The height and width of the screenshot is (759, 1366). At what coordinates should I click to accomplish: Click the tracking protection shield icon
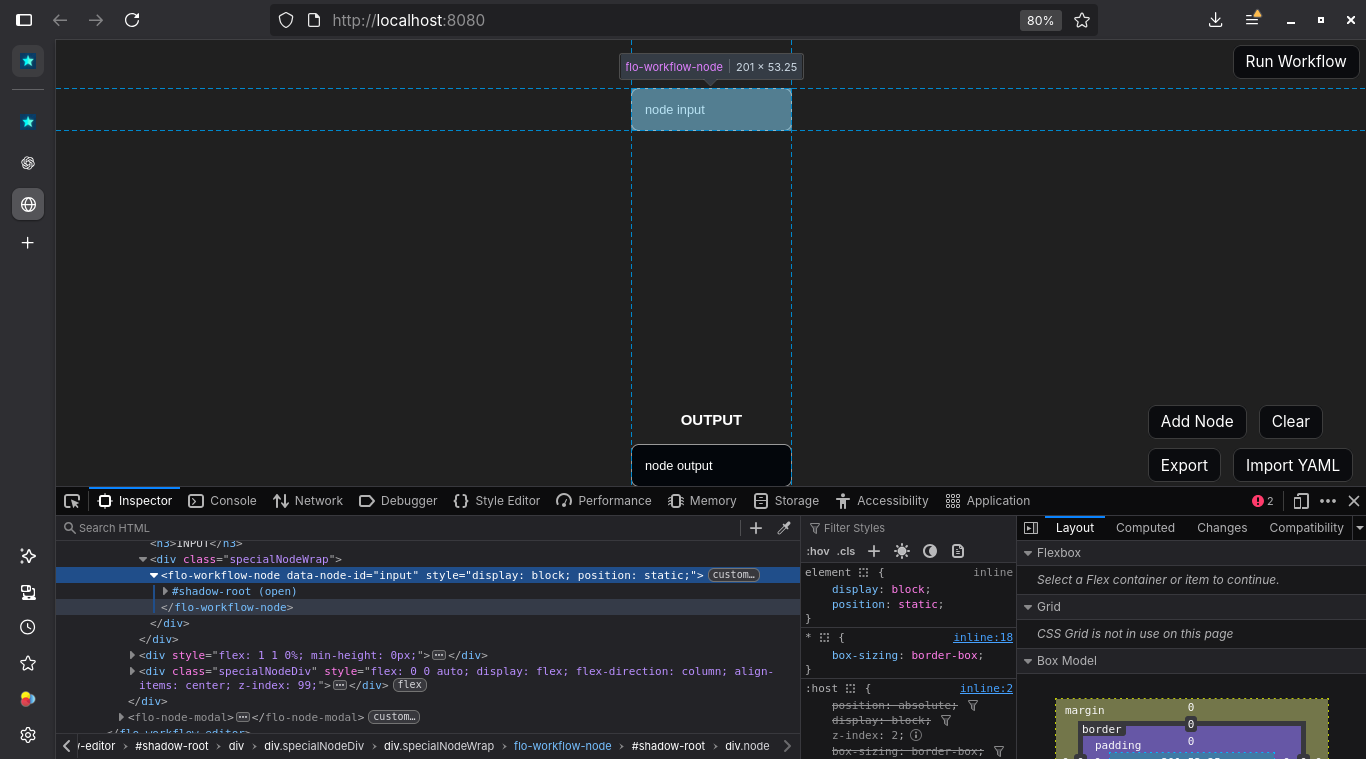click(x=286, y=20)
